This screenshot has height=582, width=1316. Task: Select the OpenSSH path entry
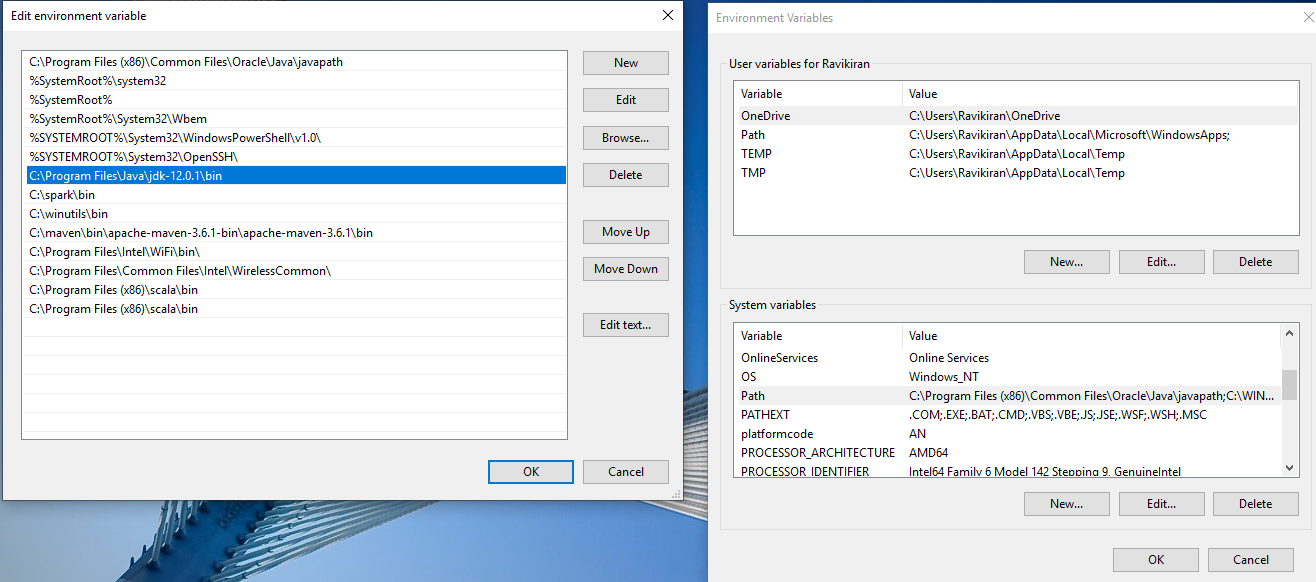[133, 157]
